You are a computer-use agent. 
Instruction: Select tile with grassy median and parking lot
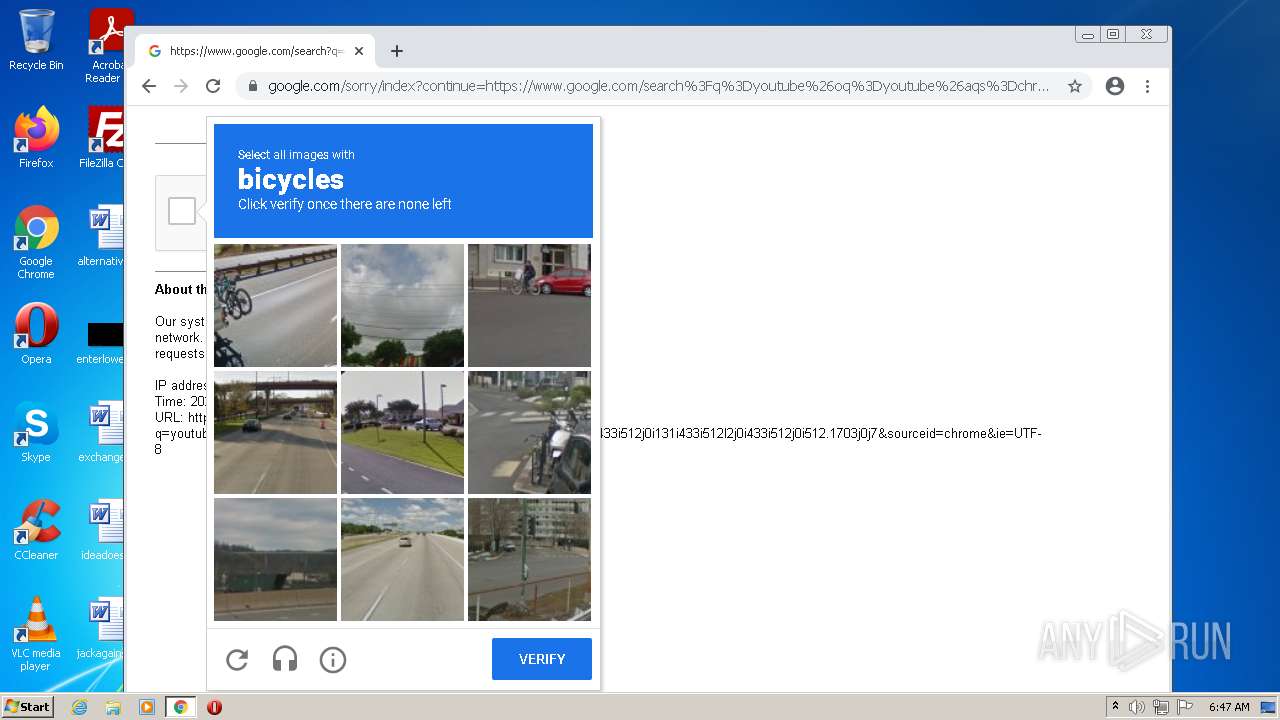click(402, 432)
